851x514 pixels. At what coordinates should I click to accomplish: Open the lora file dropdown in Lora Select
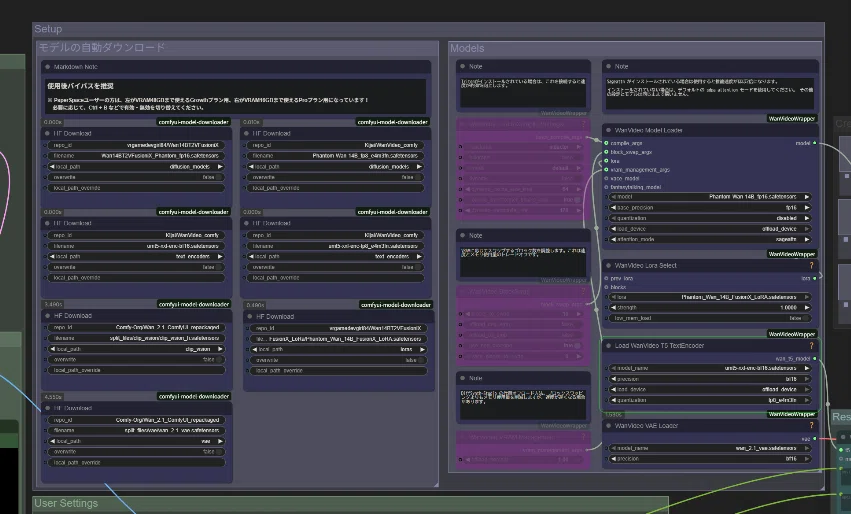(710, 297)
